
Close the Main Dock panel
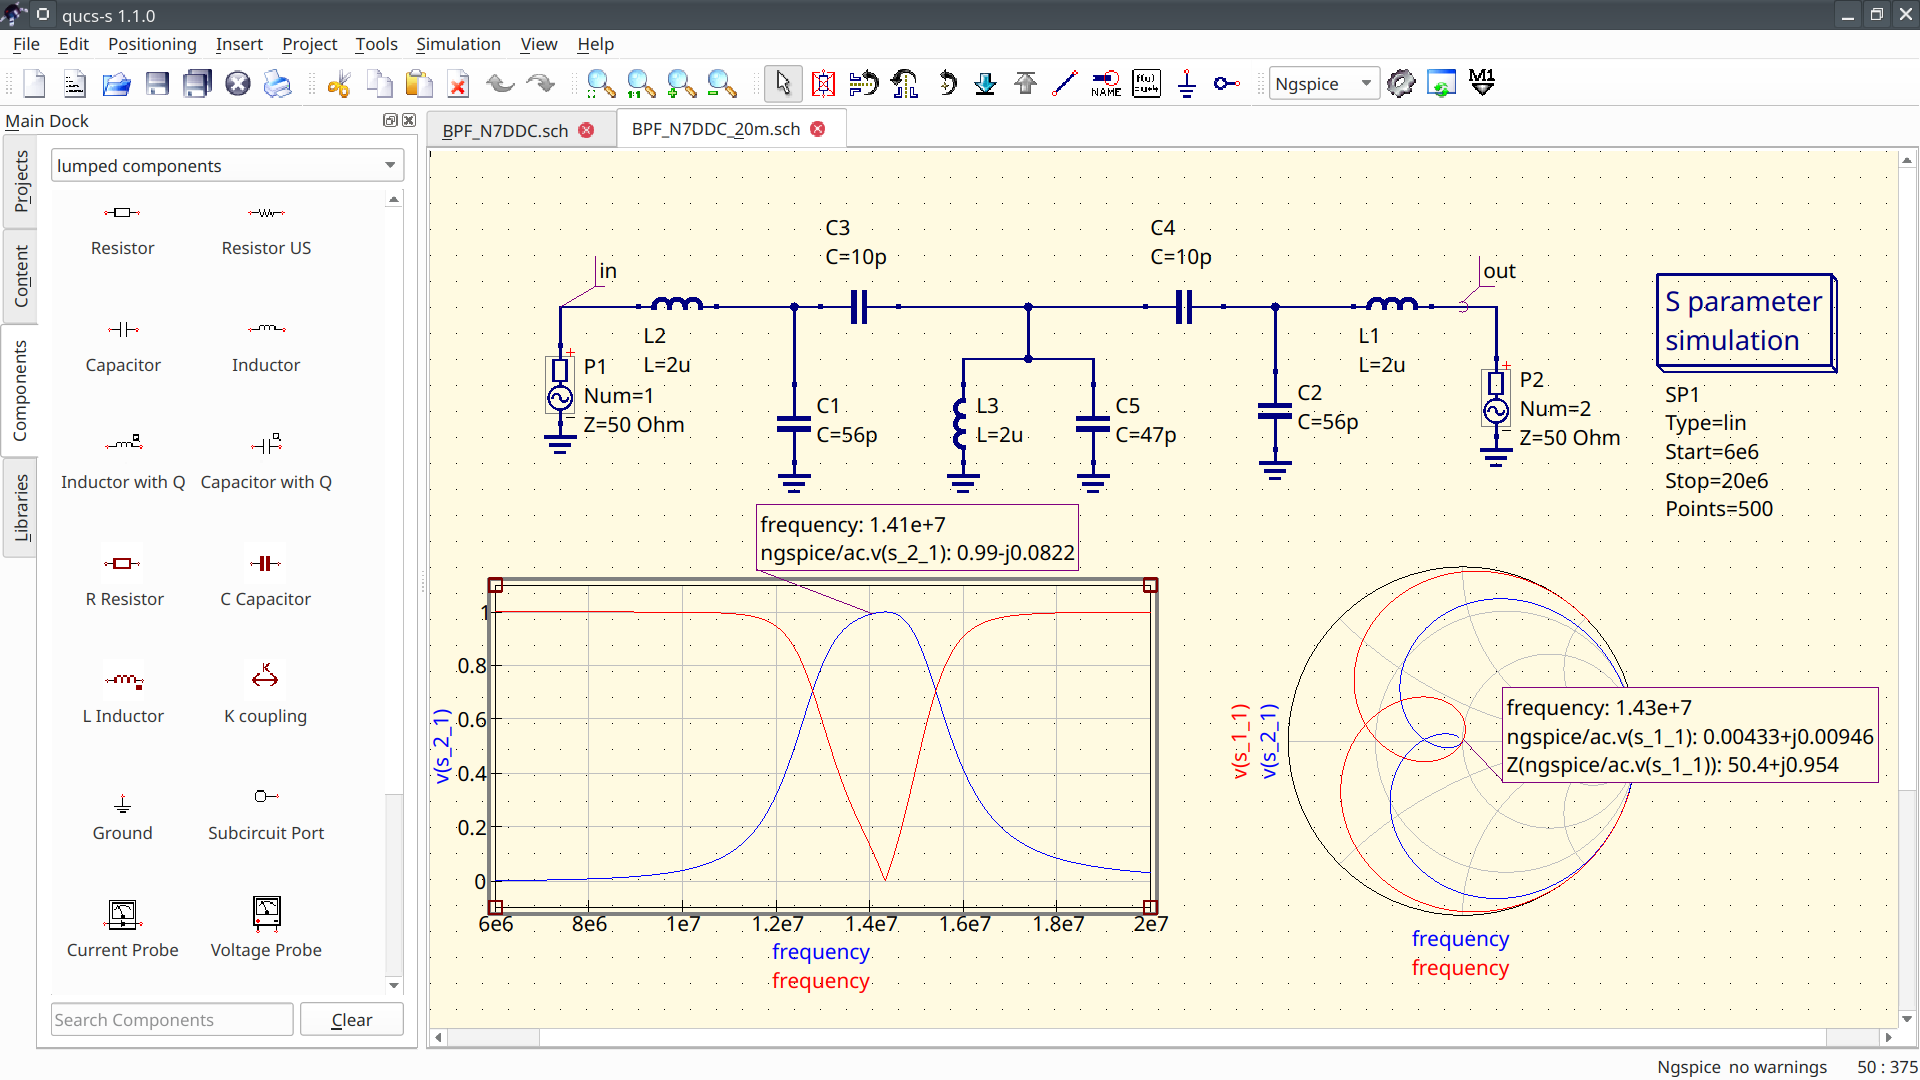(x=408, y=120)
